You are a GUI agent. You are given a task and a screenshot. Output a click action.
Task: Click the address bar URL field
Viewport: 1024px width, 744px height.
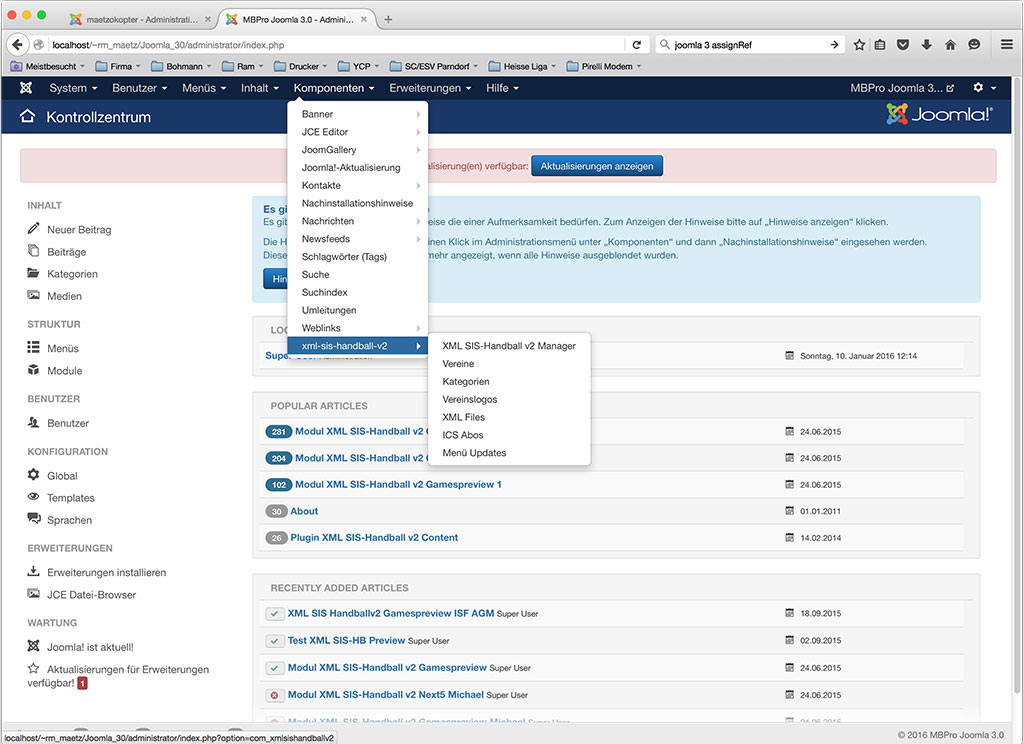tap(336, 44)
